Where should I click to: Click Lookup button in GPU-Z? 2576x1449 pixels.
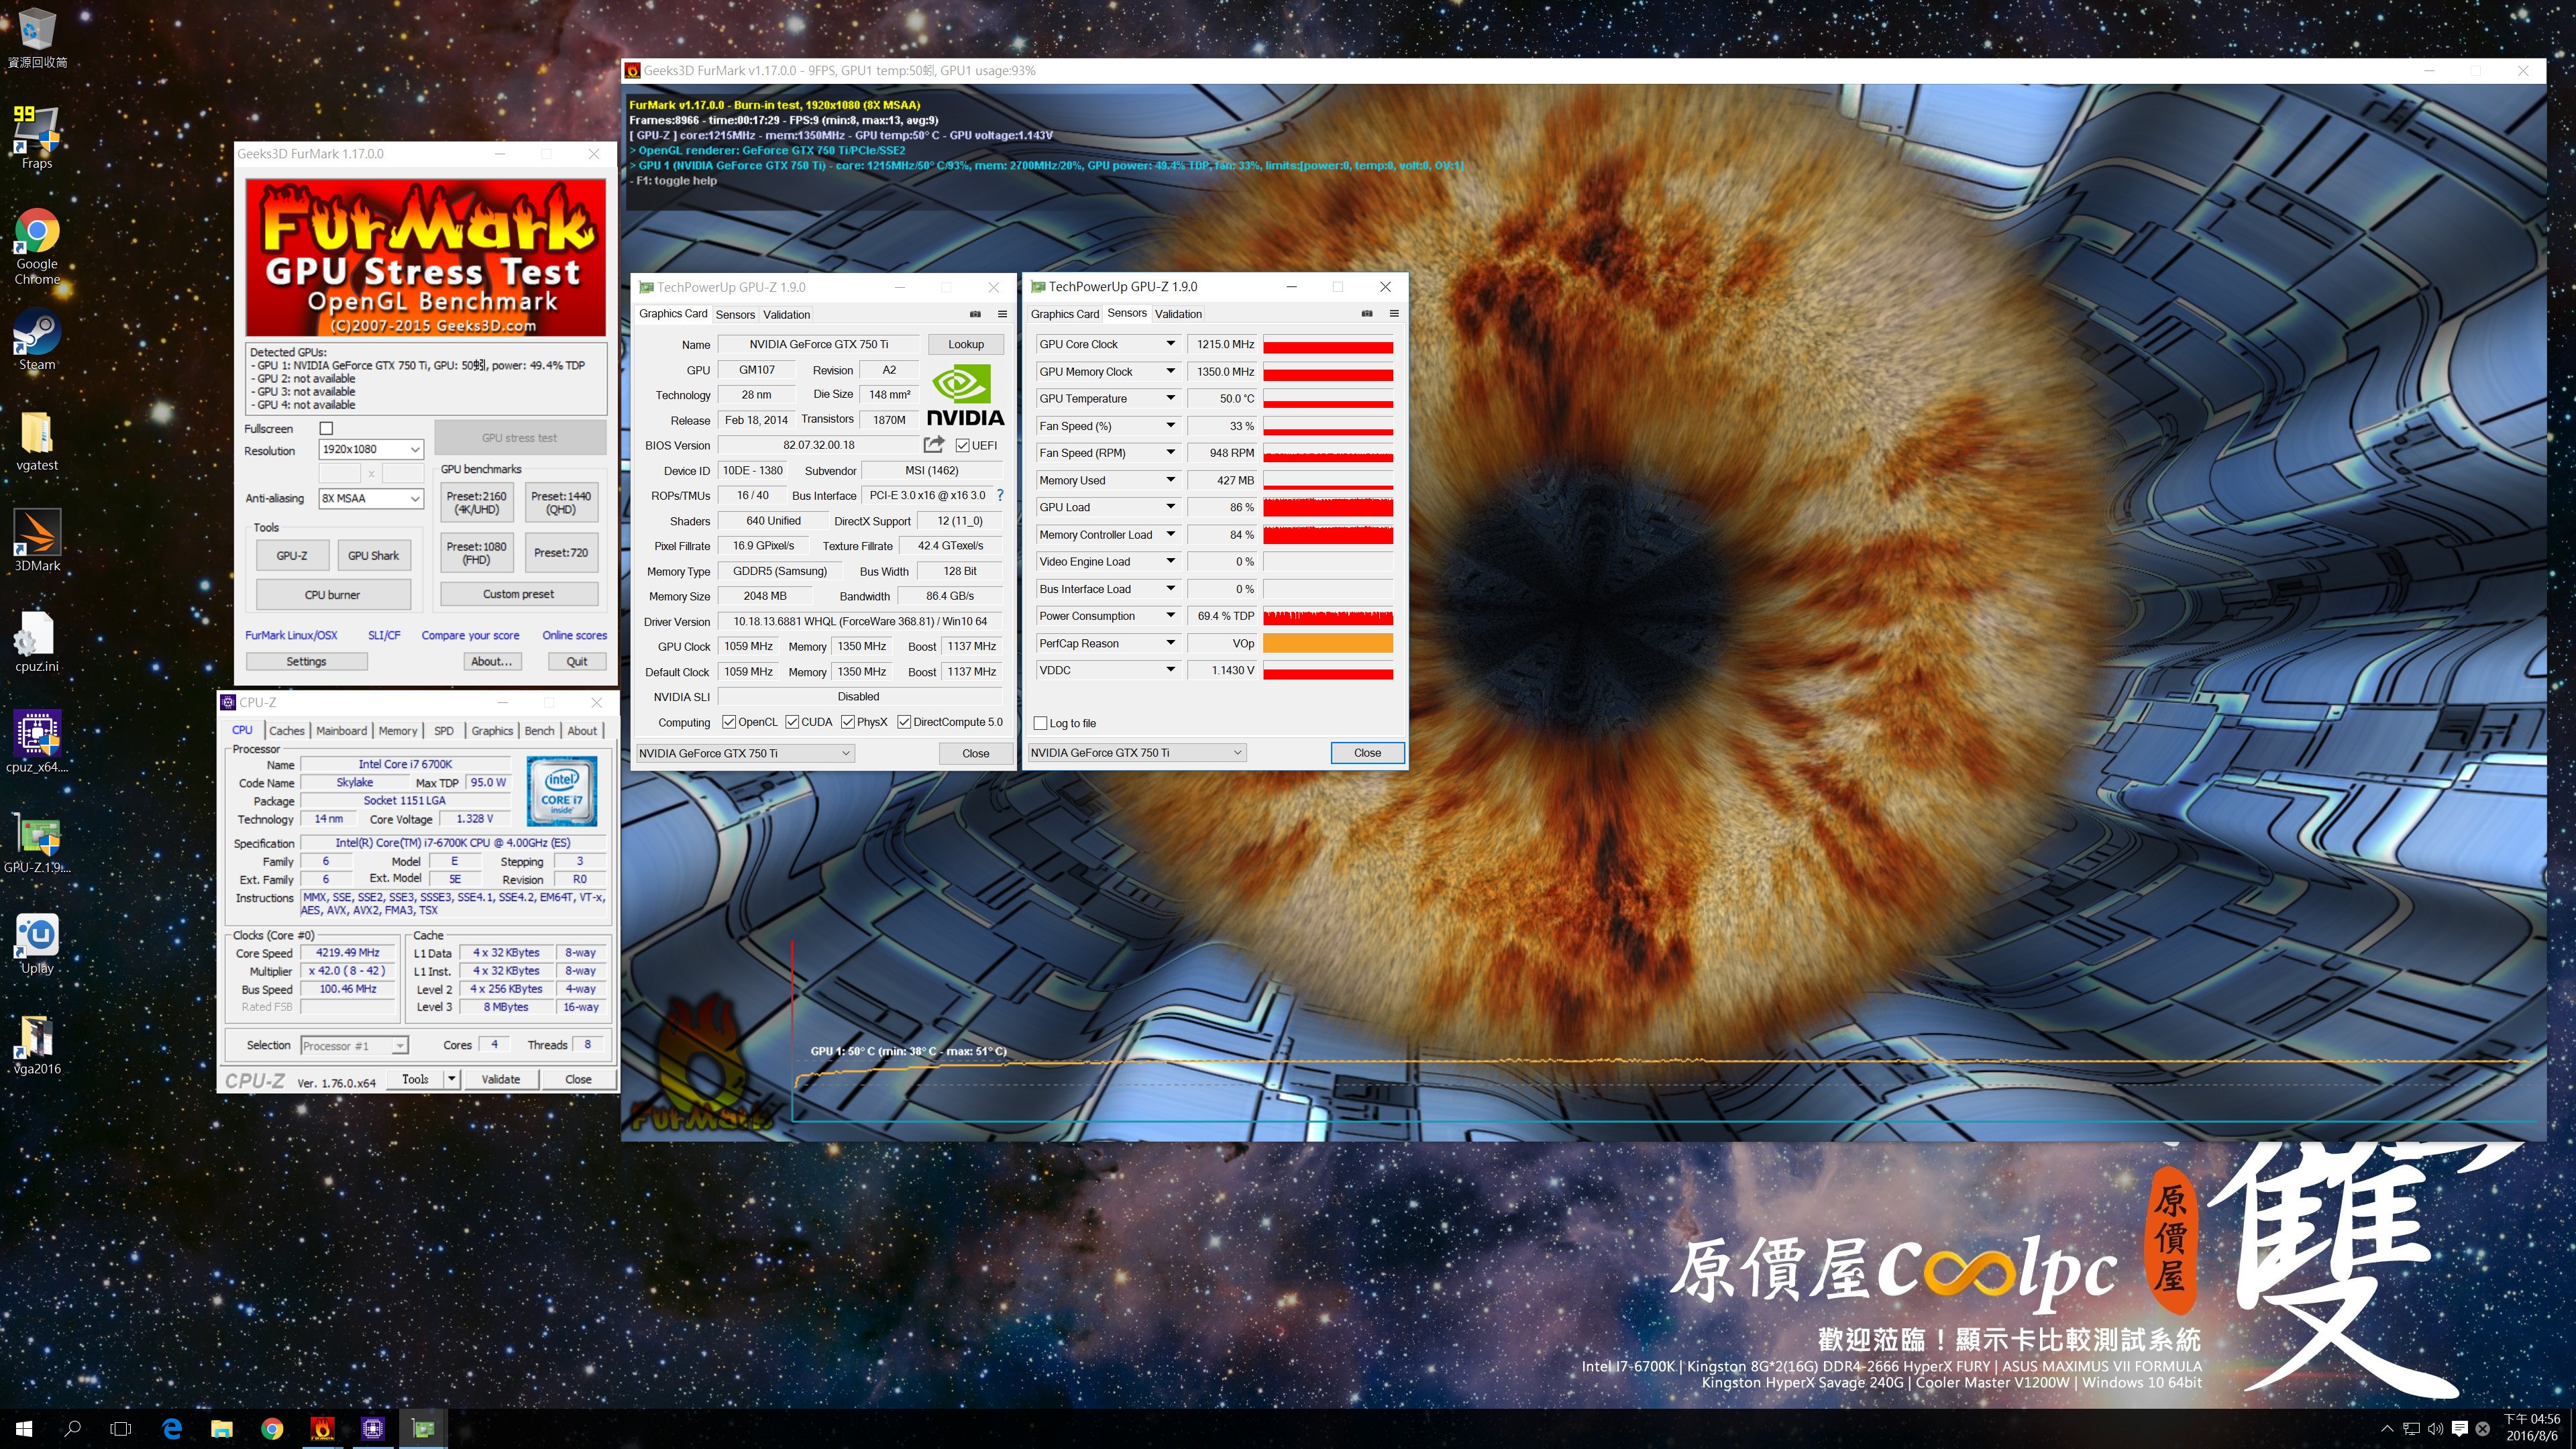pos(965,344)
